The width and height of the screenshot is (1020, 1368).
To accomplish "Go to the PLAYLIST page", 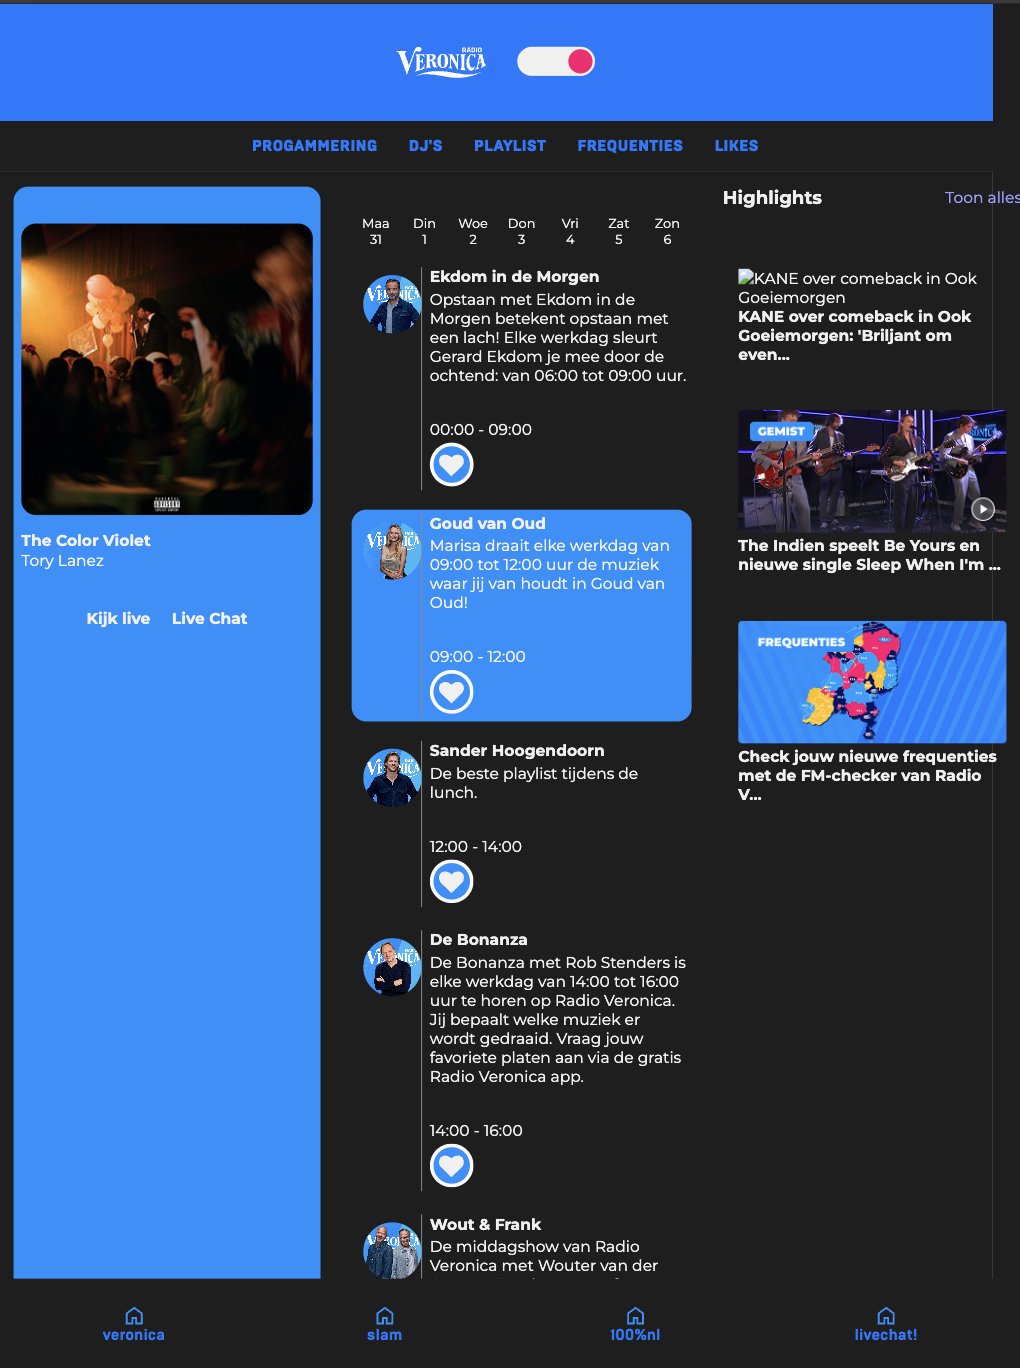I will 510,146.
